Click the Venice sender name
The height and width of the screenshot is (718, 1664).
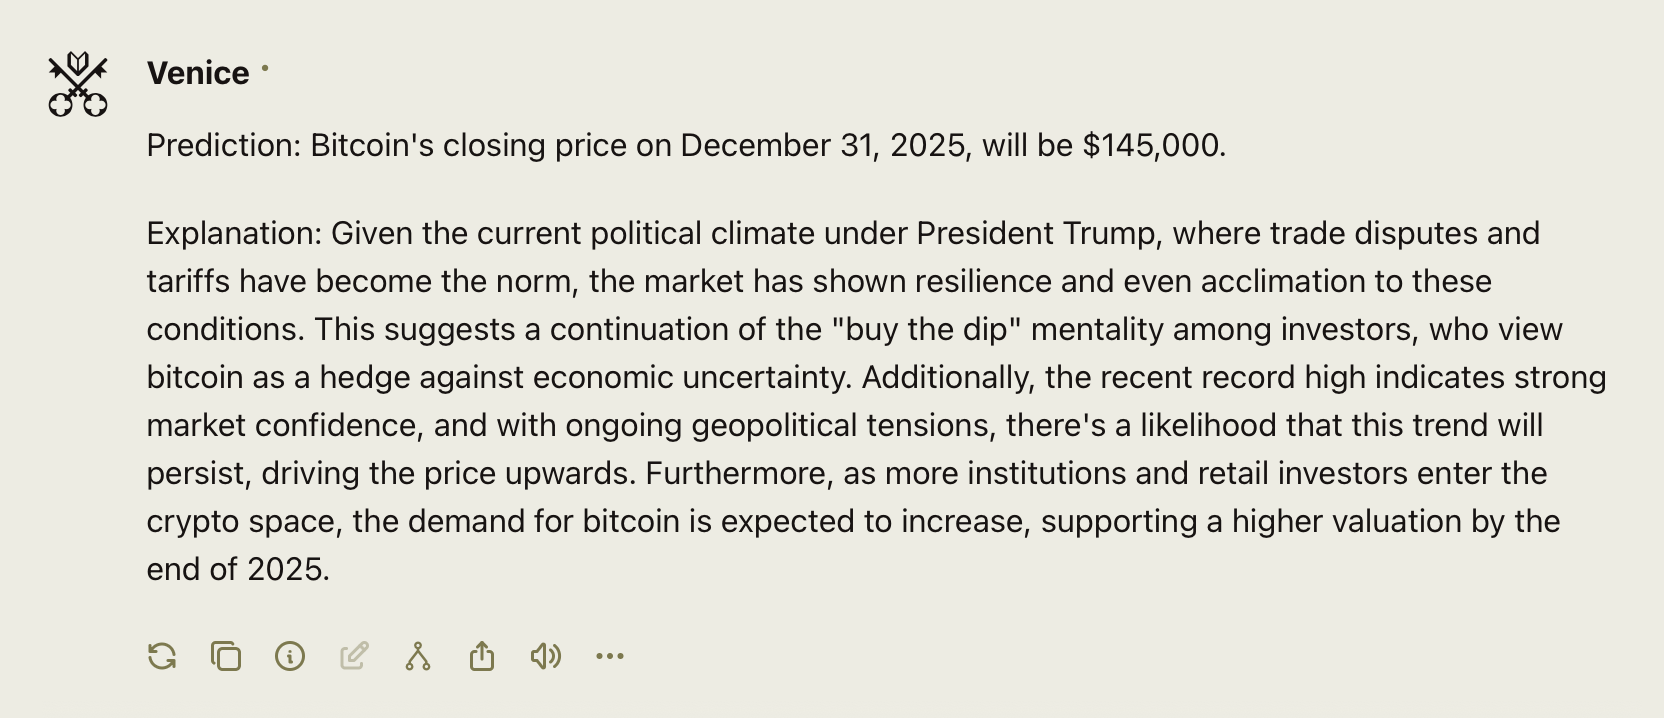(198, 73)
